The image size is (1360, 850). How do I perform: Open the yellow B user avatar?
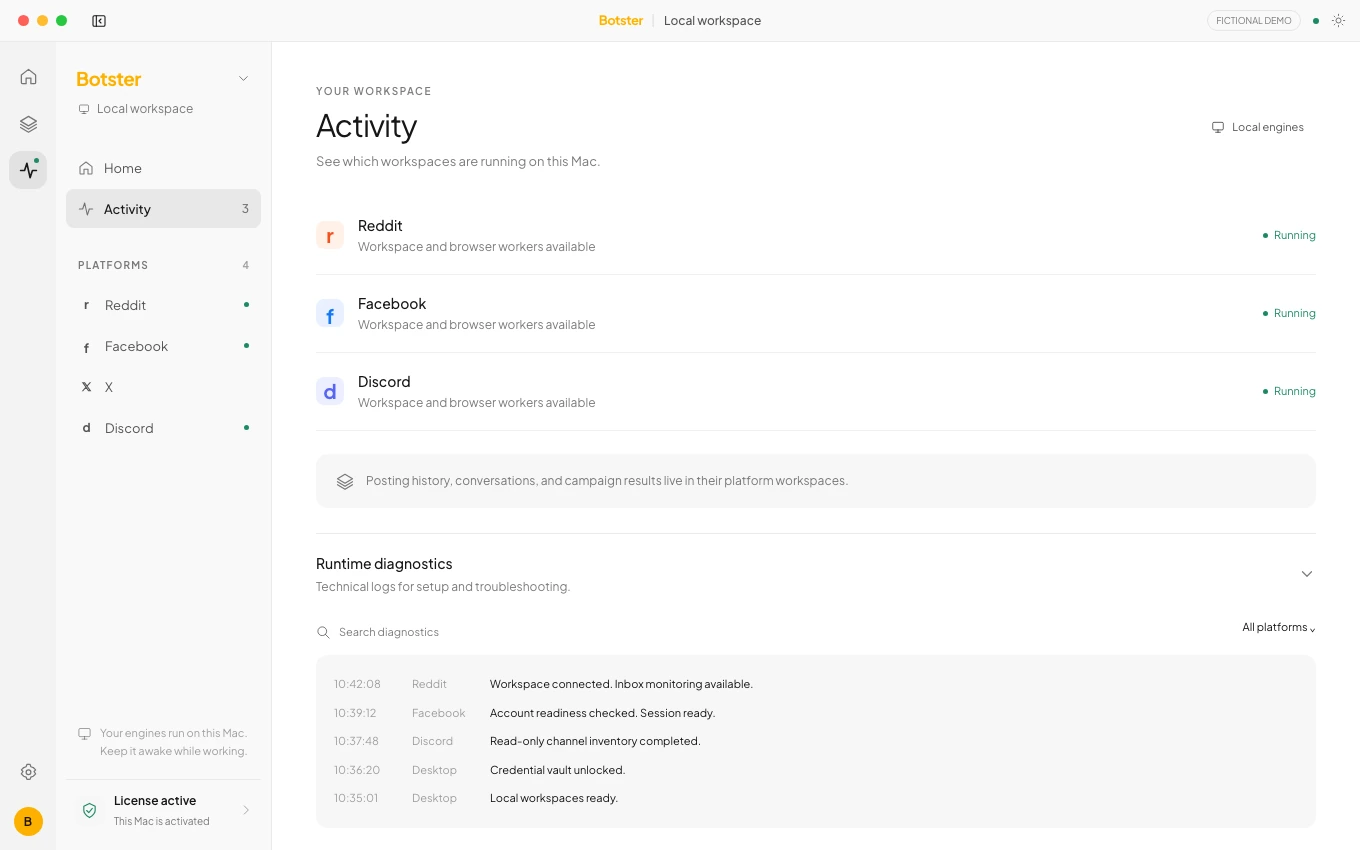click(28, 822)
